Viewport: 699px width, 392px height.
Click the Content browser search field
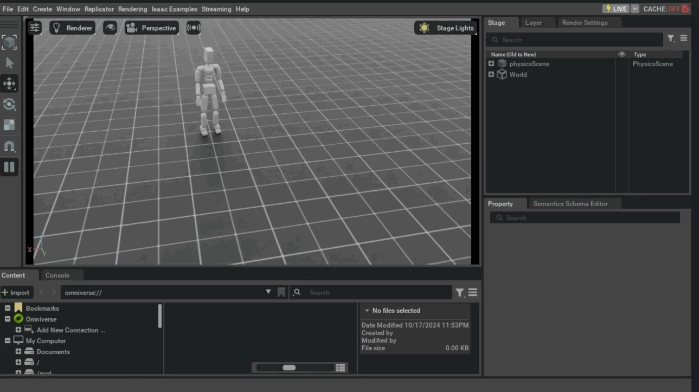371,293
